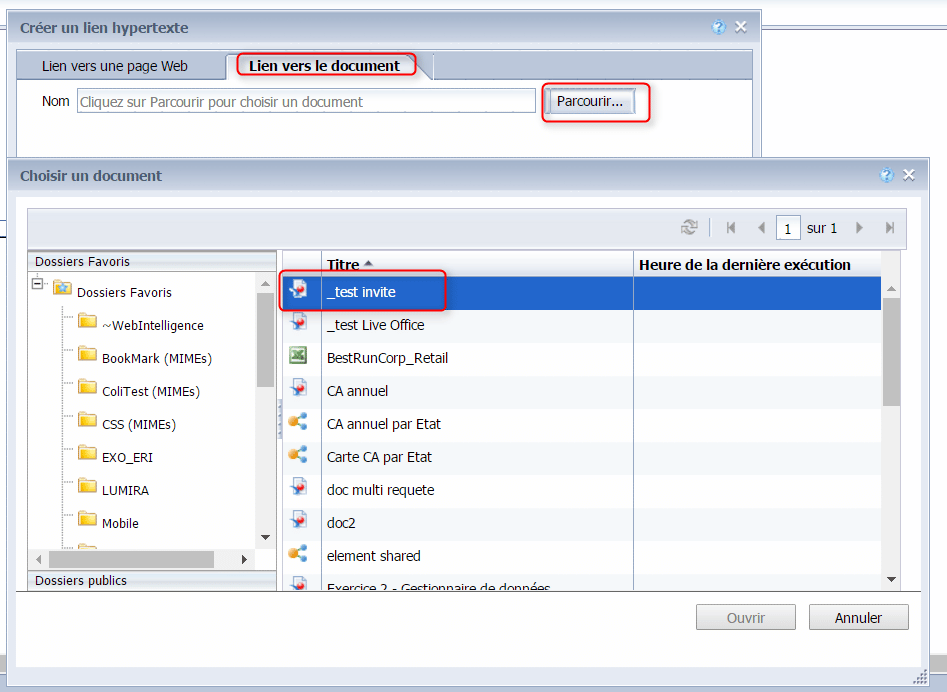Click help icon in Choisir un document dialog
The width and height of the screenshot is (947, 692).
coord(886,175)
